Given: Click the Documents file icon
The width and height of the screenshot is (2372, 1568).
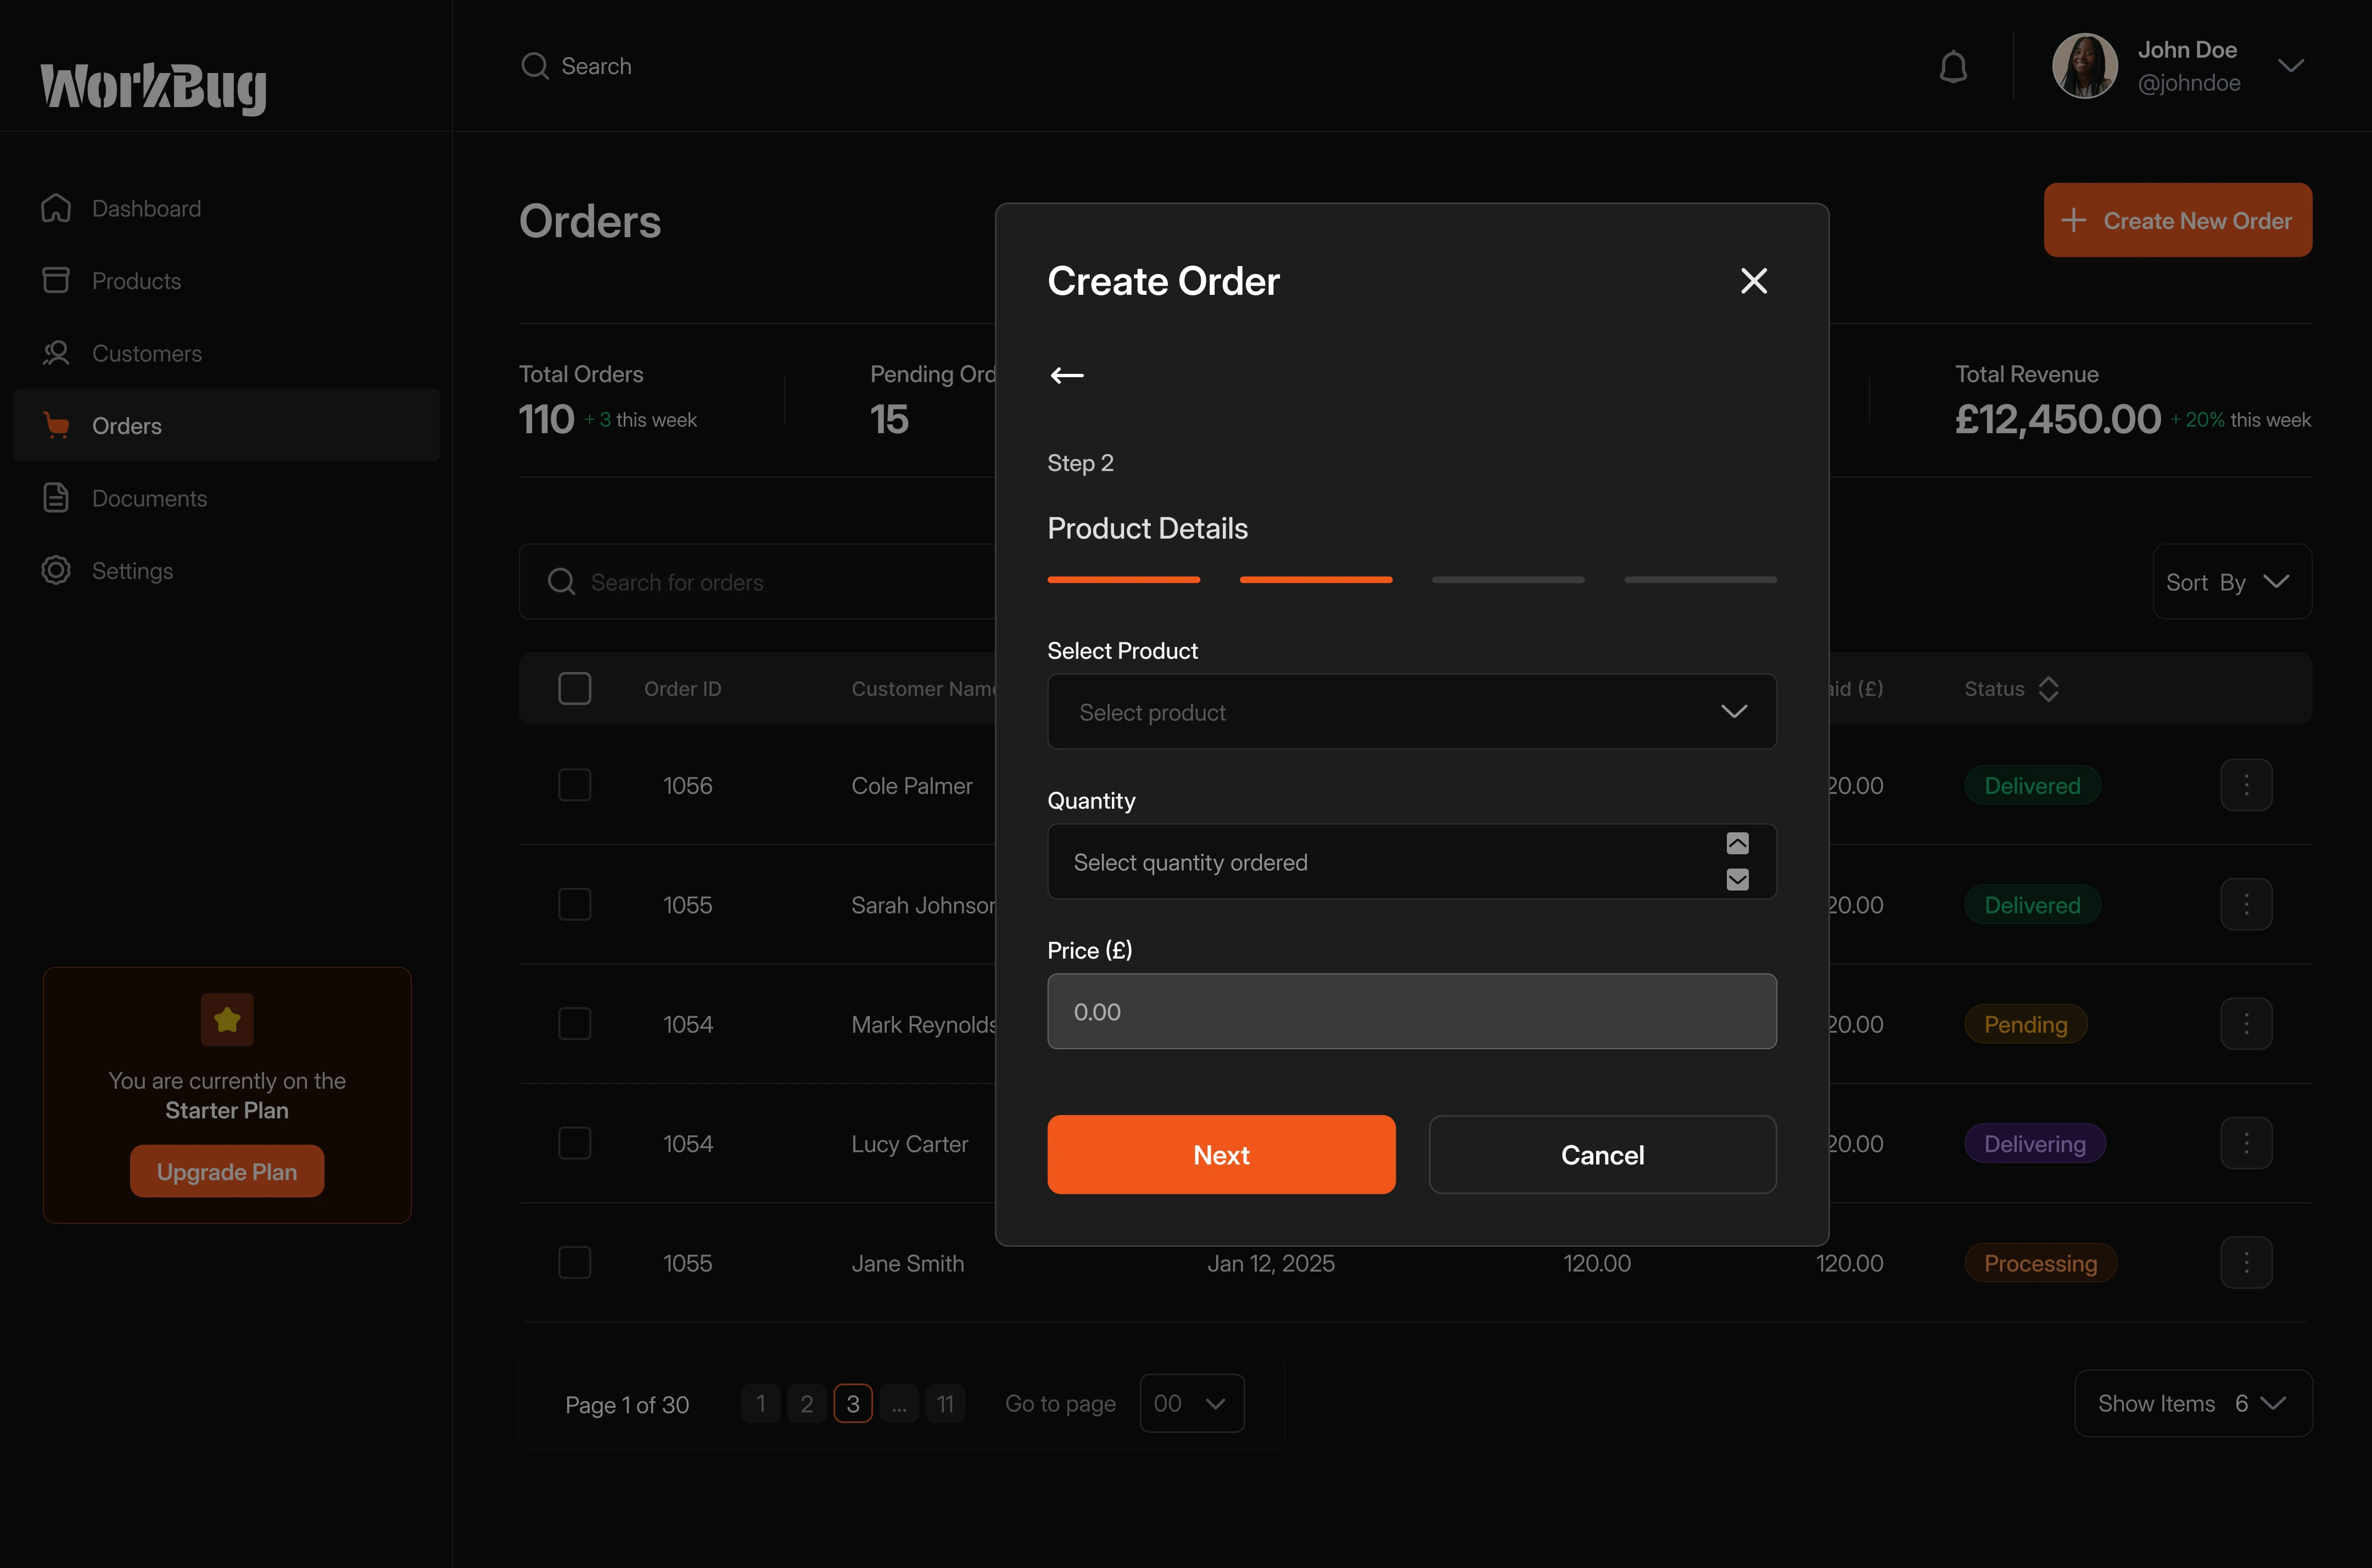Looking at the screenshot, I should tap(56, 498).
